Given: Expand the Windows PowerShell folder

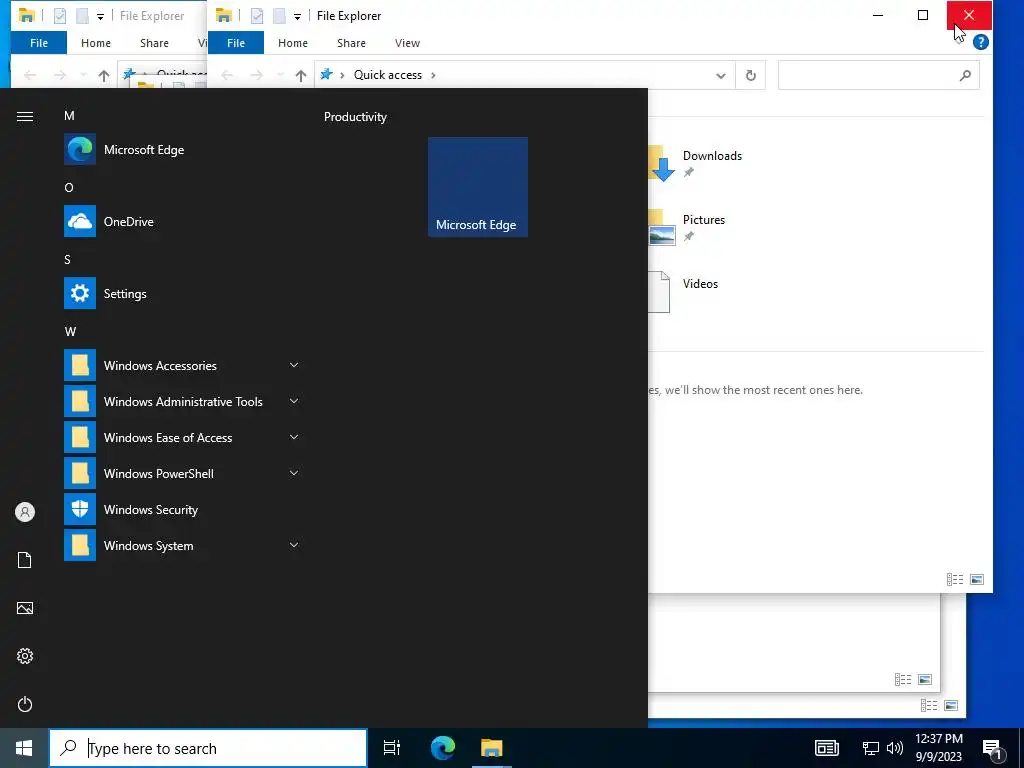Looking at the screenshot, I should (x=183, y=473).
